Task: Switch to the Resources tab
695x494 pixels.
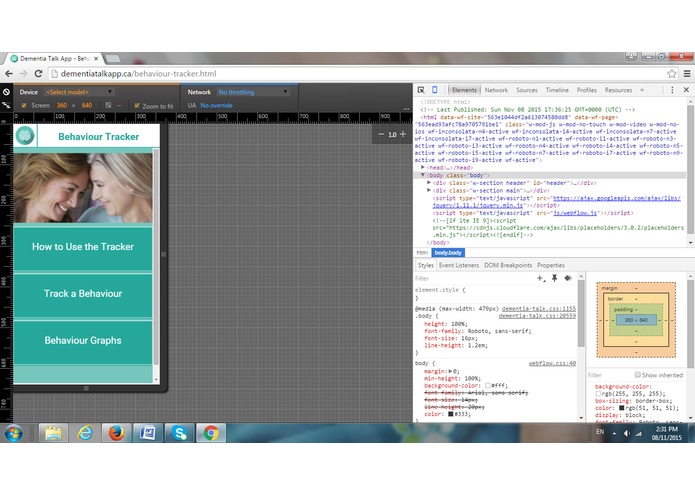Action: click(x=618, y=90)
